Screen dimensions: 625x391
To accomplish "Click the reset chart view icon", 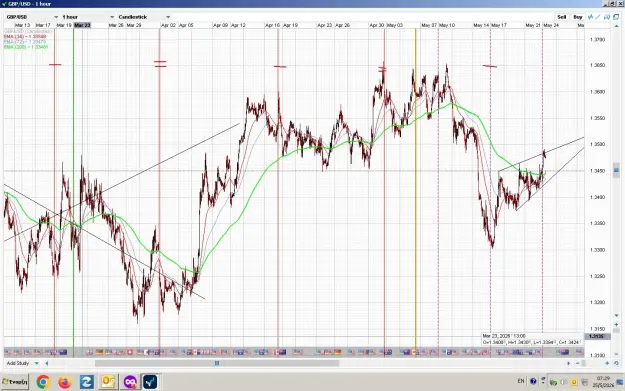I will coord(616,363).
